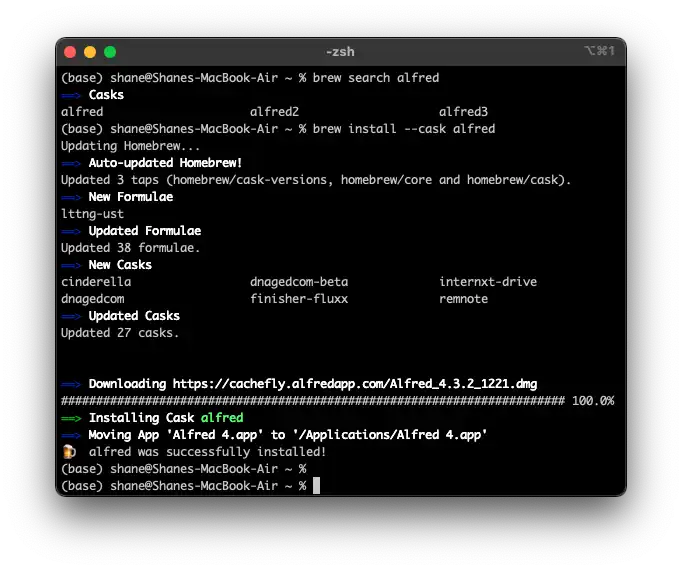
Task: Click the green 'alfred' cask name
Action: (x=222, y=418)
